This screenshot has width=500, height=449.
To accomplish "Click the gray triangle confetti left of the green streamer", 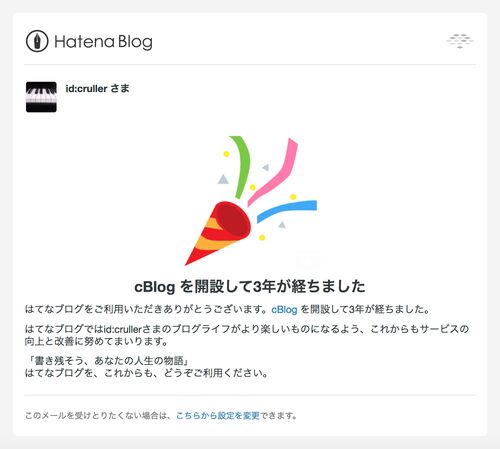I will [x=223, y=180].
